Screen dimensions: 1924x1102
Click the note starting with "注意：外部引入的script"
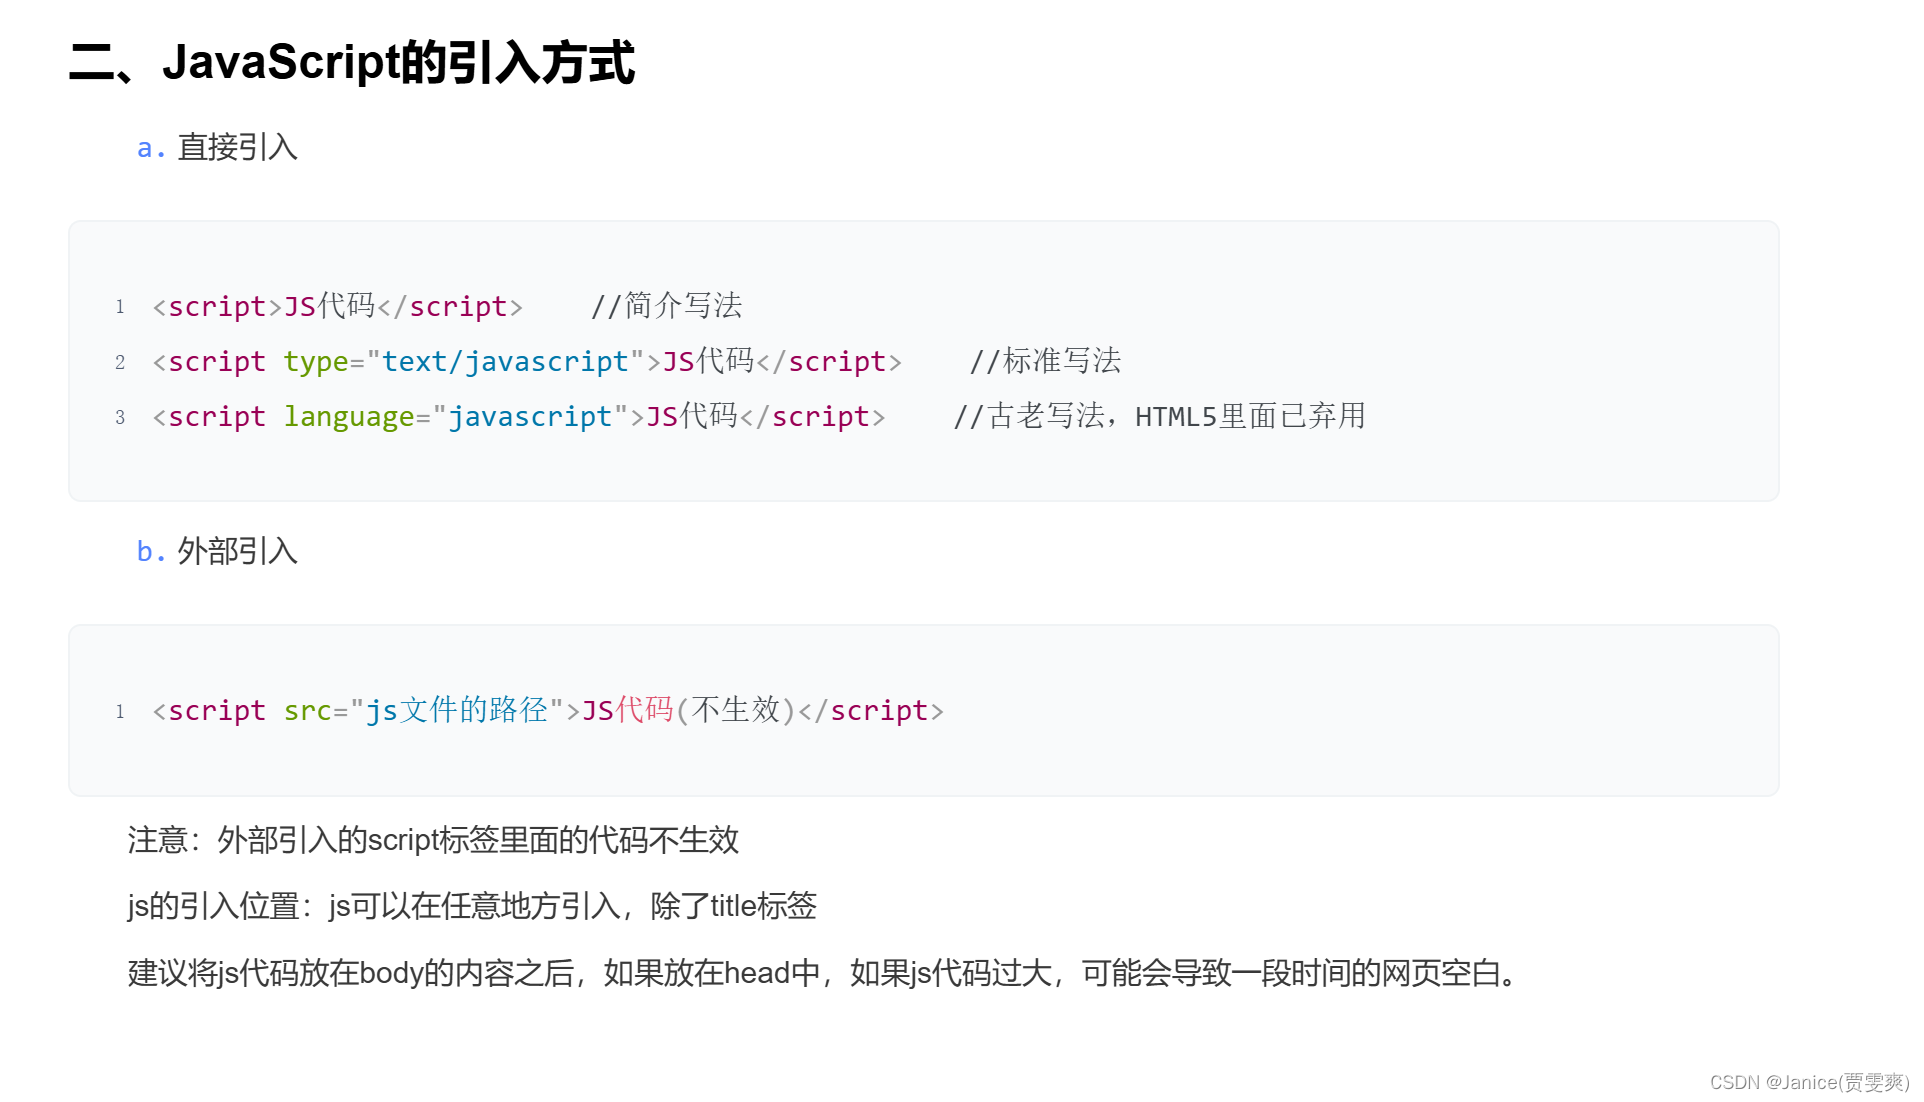[433, 840]
